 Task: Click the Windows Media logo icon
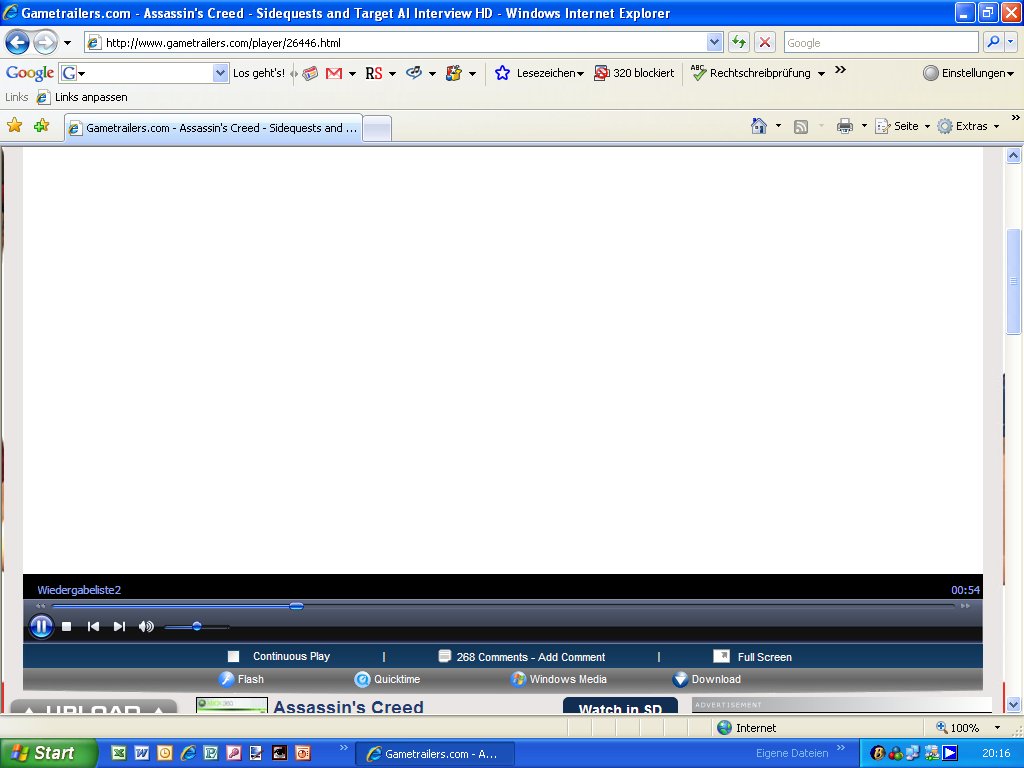(x=519, y=679)
